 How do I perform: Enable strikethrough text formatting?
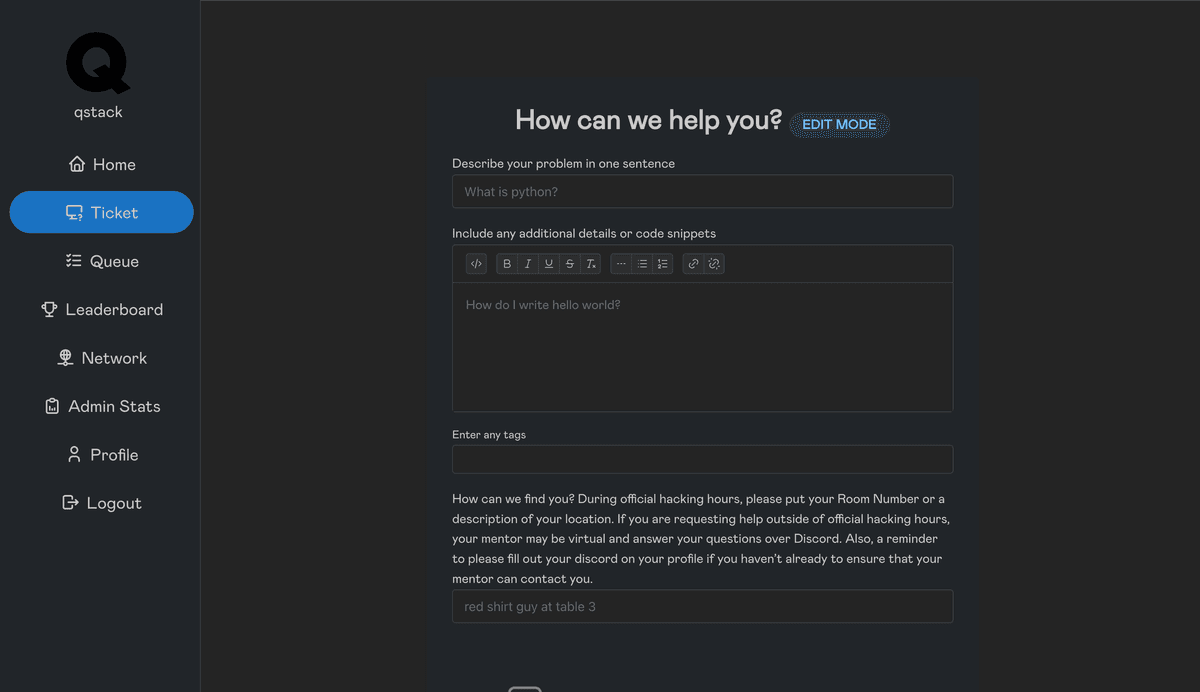tap(570, 264)
